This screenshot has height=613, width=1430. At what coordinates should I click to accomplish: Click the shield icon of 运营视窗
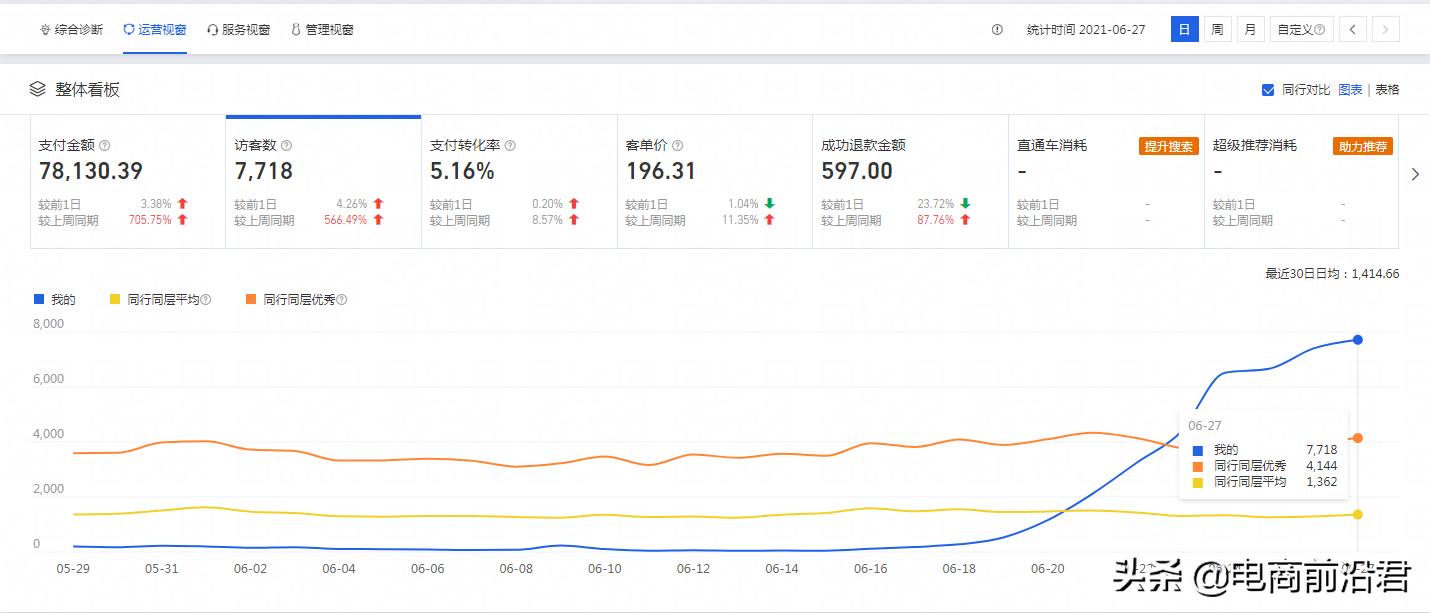click(128, 29)
